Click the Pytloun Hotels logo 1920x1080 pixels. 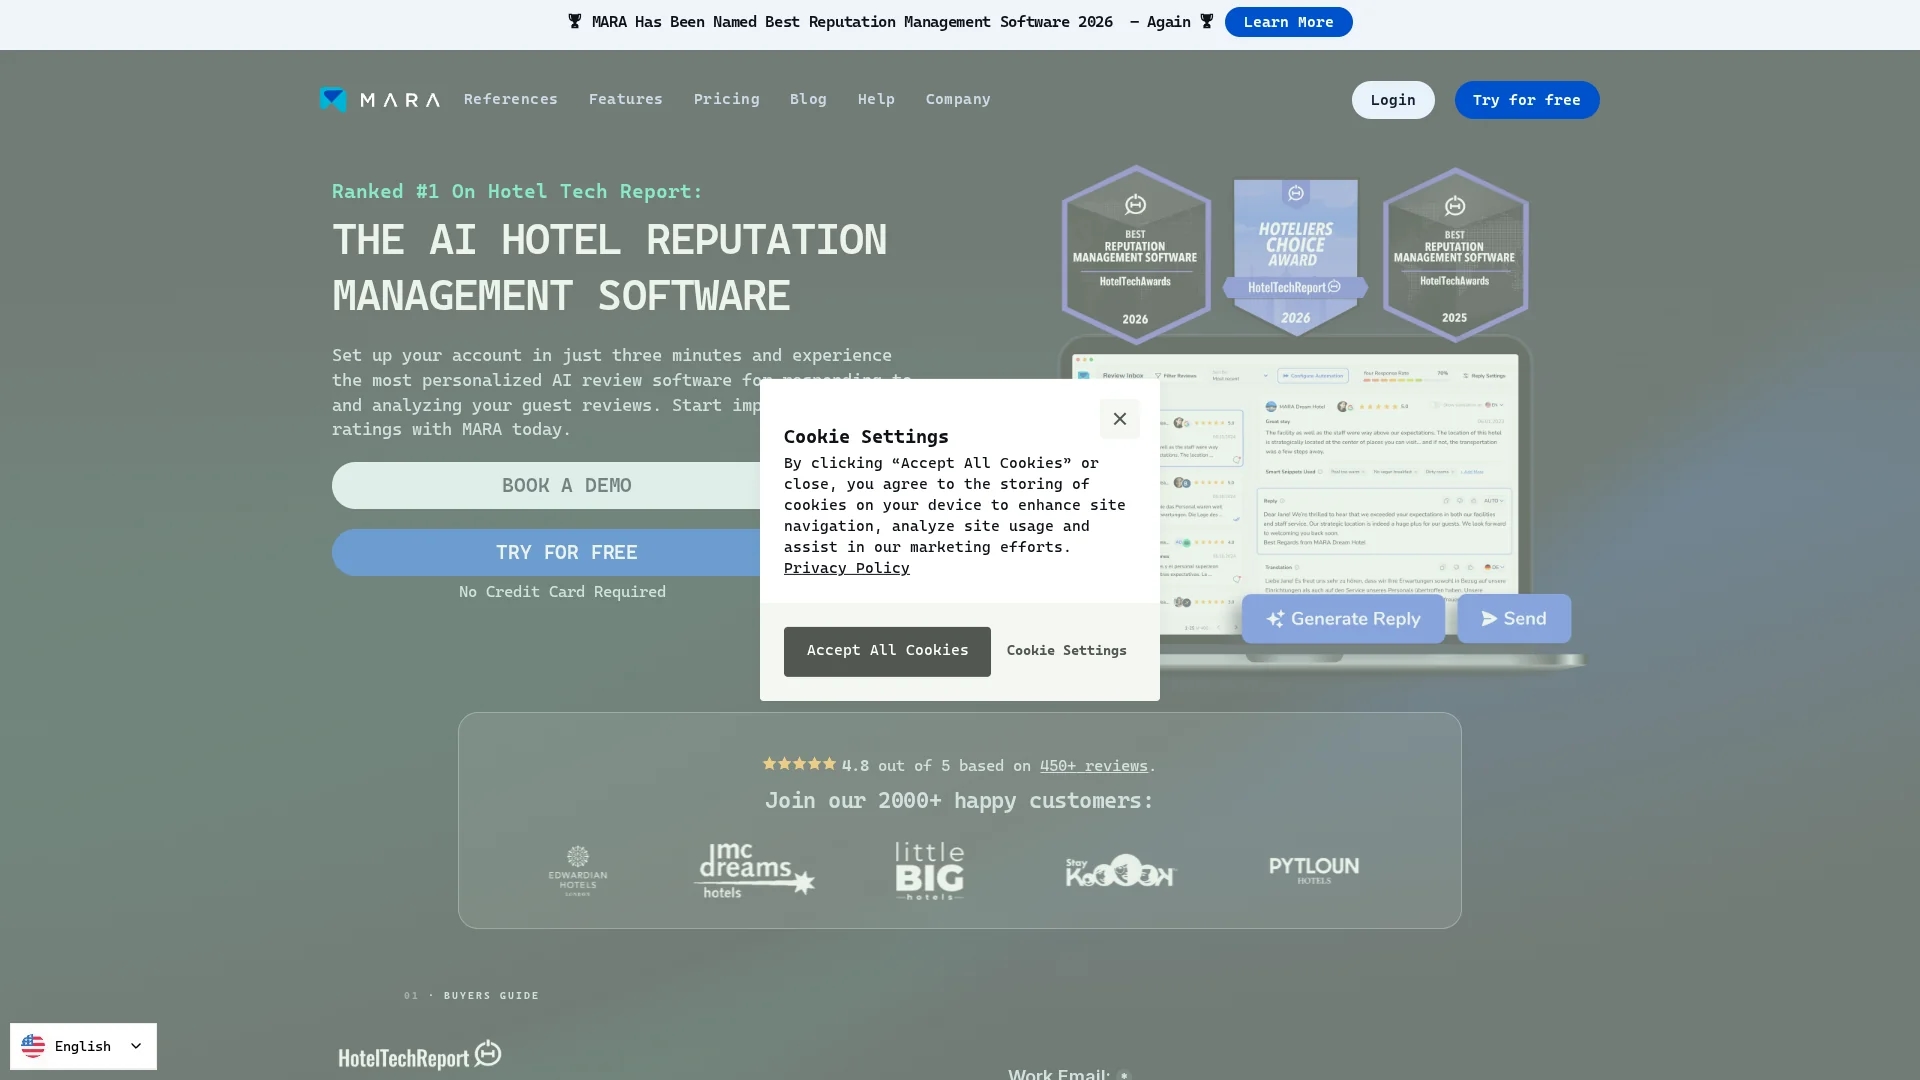1314,870
